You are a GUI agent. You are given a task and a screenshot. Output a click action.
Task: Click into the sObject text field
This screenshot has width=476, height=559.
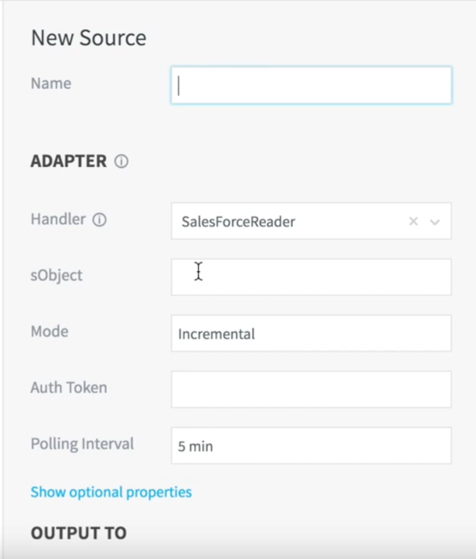click(x=311, y=277)
